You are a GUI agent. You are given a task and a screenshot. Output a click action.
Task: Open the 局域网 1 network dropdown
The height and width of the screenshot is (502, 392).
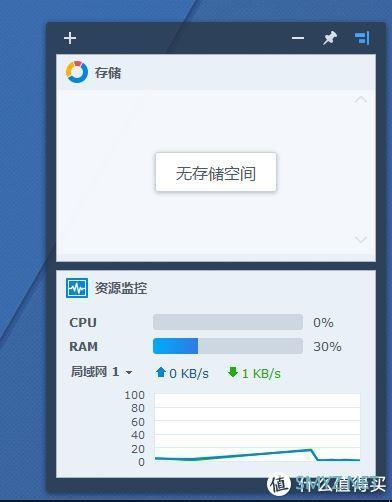pos(101,372)
